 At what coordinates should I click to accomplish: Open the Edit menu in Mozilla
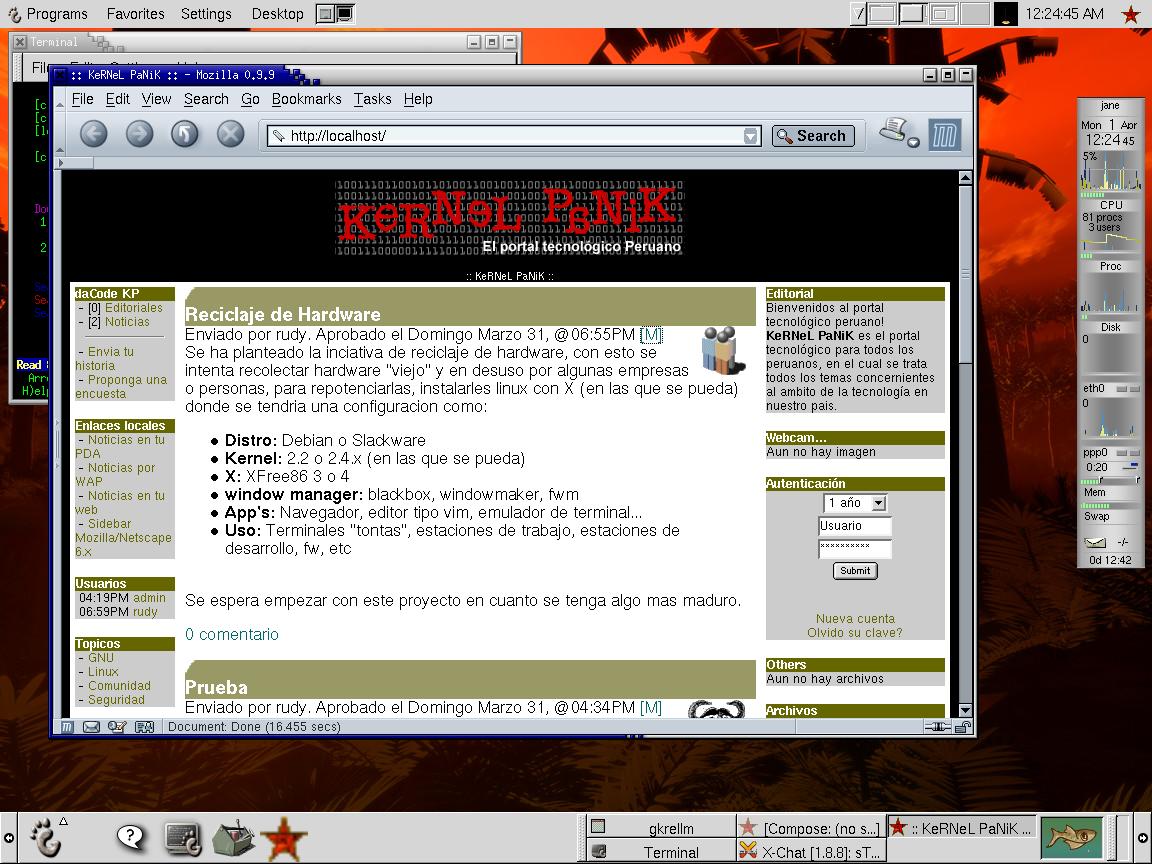(x=118, y=99)
